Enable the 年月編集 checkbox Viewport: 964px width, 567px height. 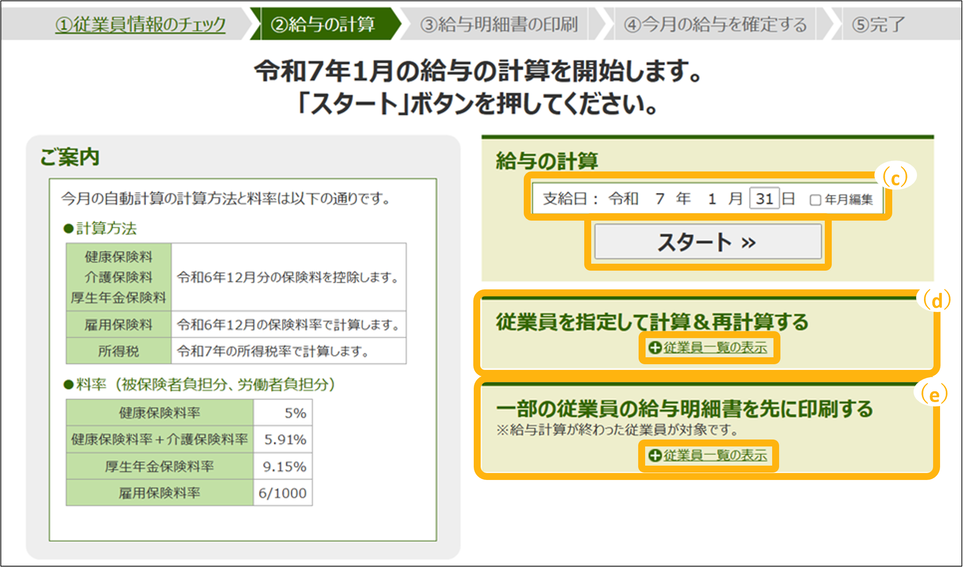pyautogui.click(x=816, y=200)
